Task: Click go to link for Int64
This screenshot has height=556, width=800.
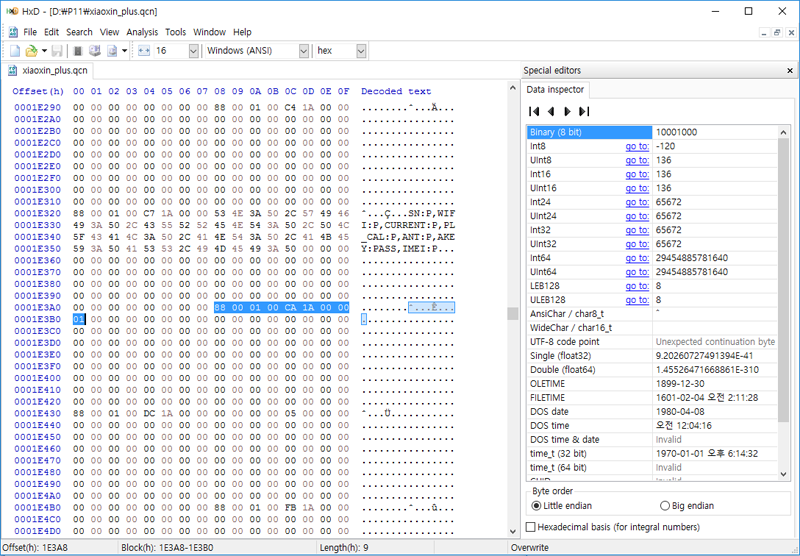Action: 637,258
